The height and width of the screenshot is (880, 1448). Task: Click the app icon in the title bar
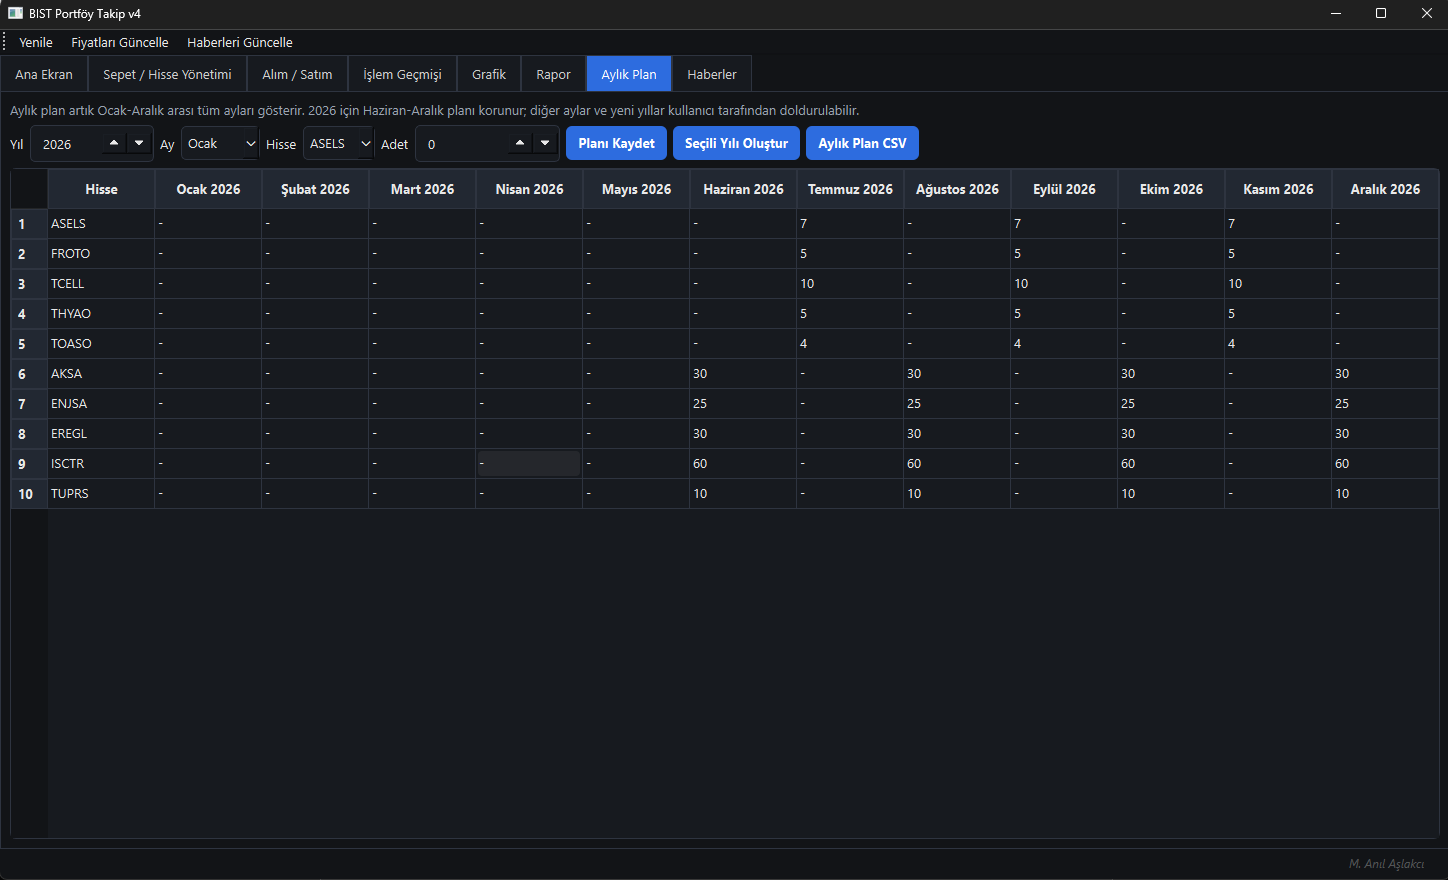pyautogui.click(x=15, y=13)
